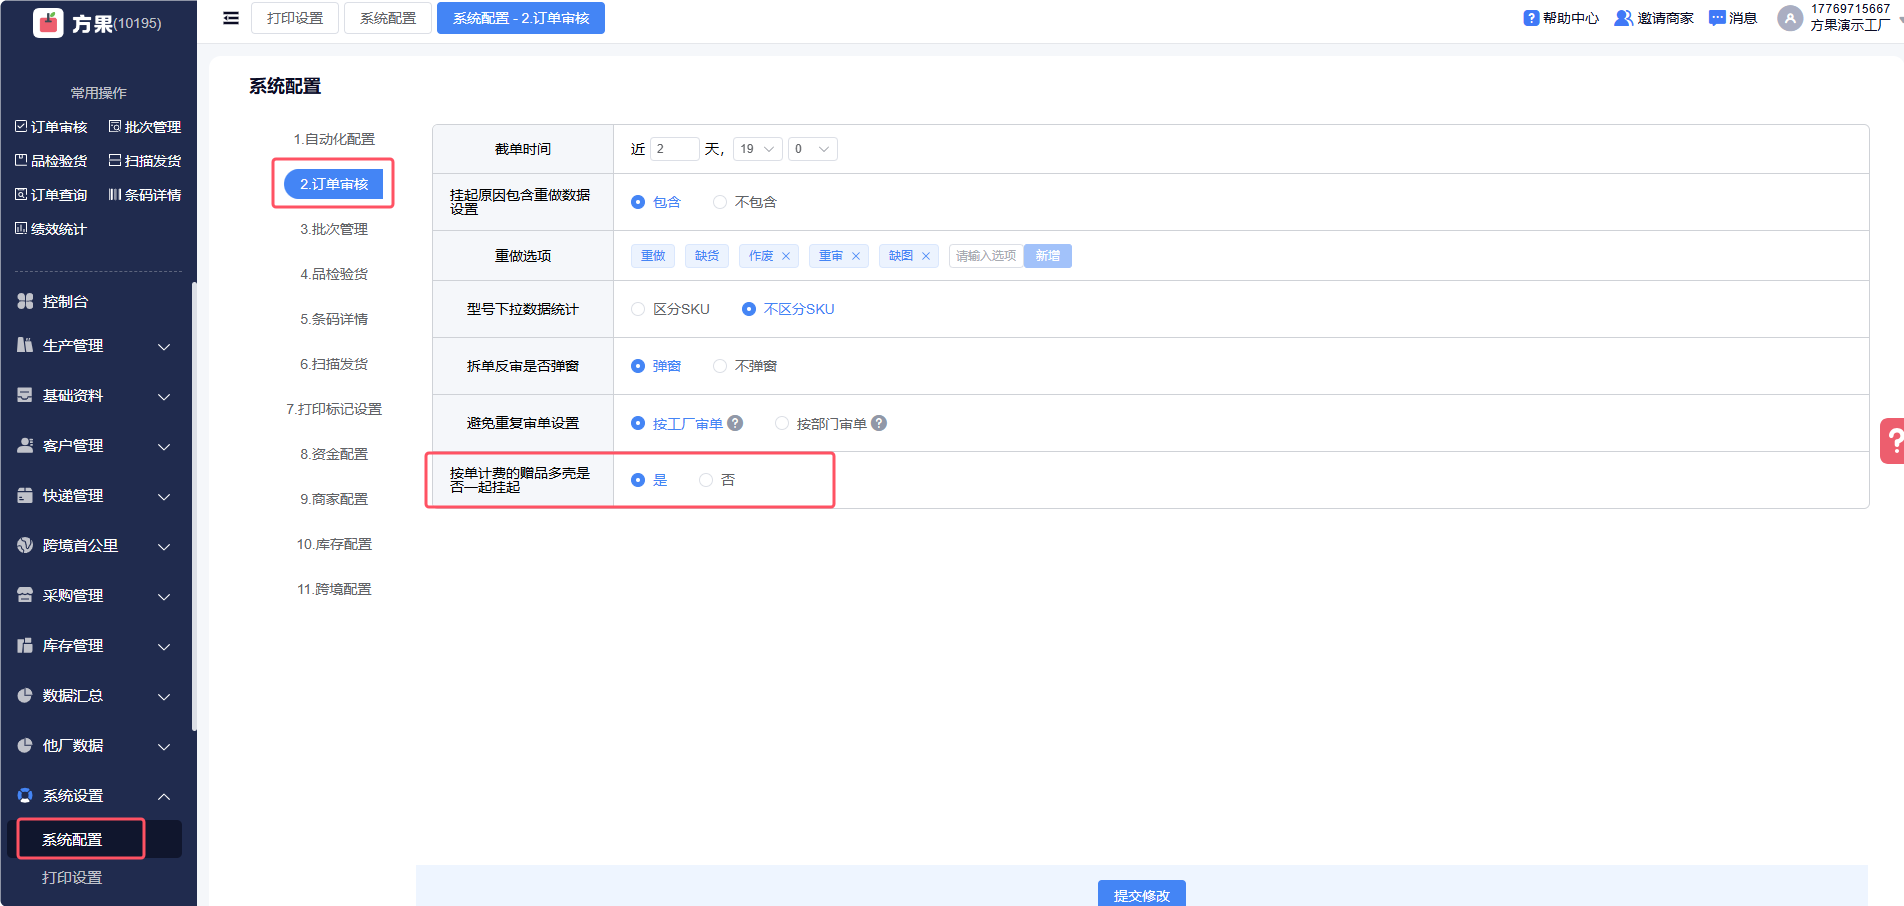Open the Help Center icon
Screen dimensions: 1904x906
click(1531, 18)
